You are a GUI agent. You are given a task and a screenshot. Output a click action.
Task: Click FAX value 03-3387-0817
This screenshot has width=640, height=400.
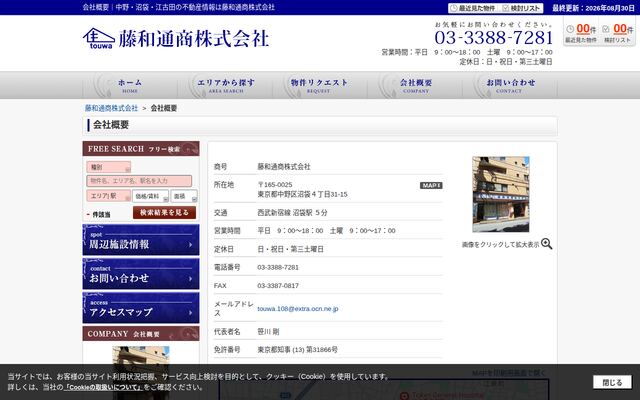tap(278, 286)
